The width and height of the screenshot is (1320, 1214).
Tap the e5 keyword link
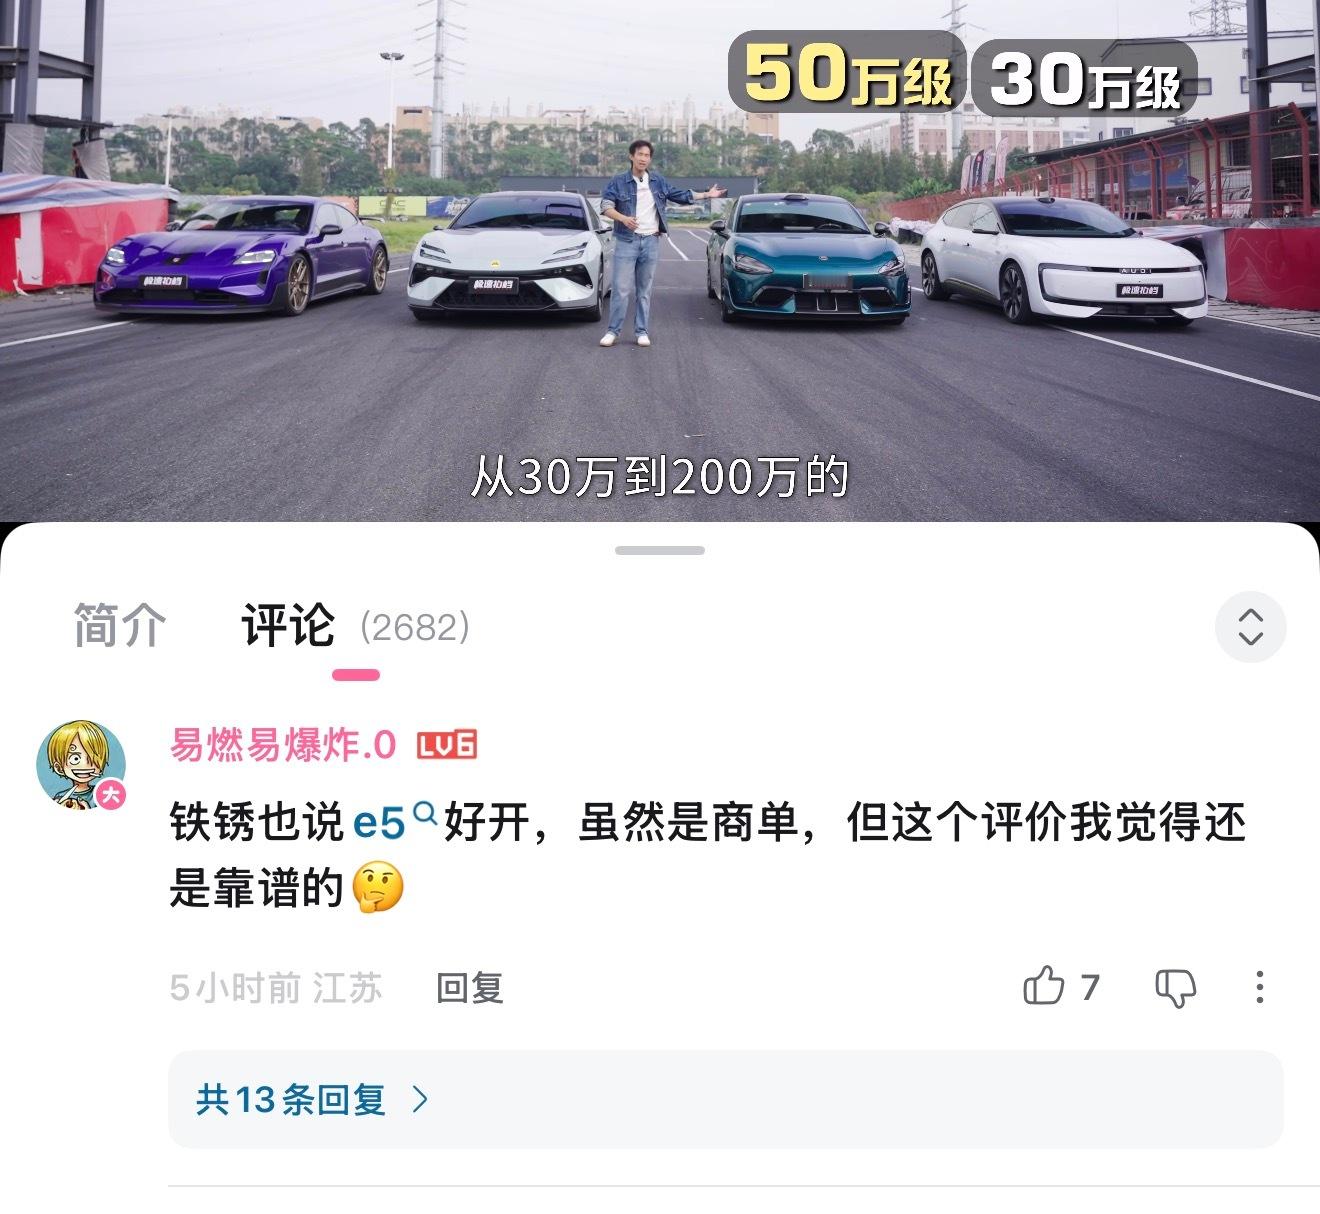coord(379,823)
